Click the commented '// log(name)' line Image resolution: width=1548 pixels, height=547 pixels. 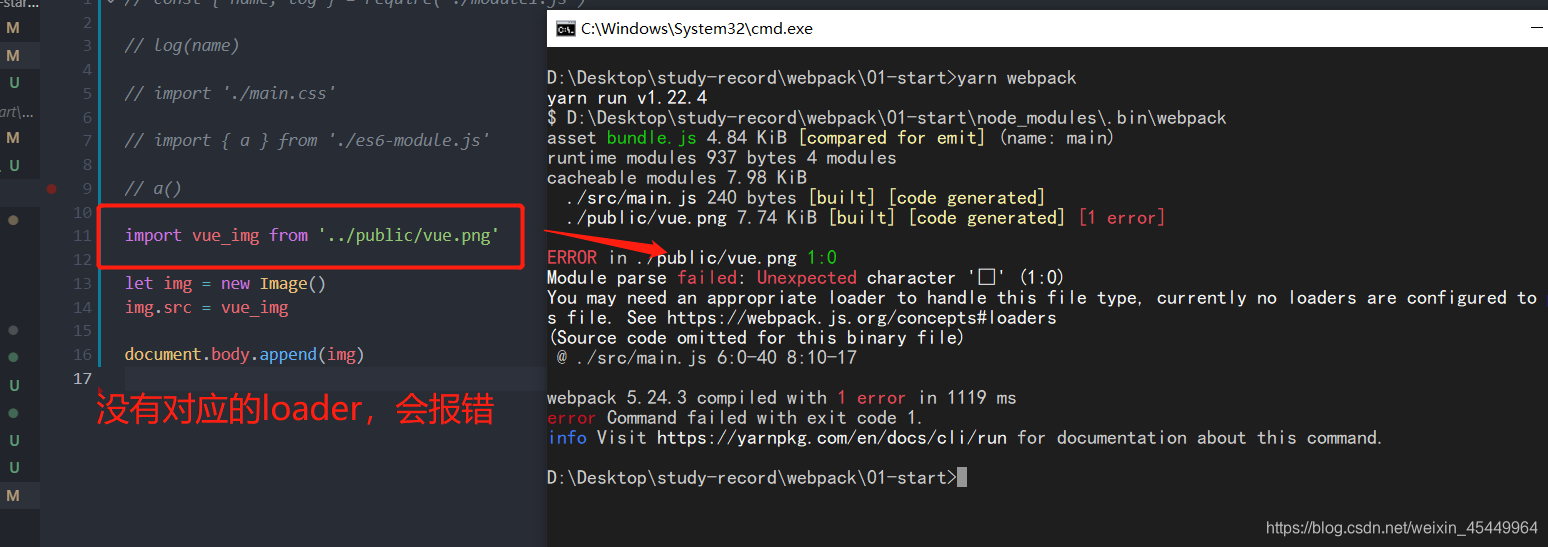[x=182, y=45]
